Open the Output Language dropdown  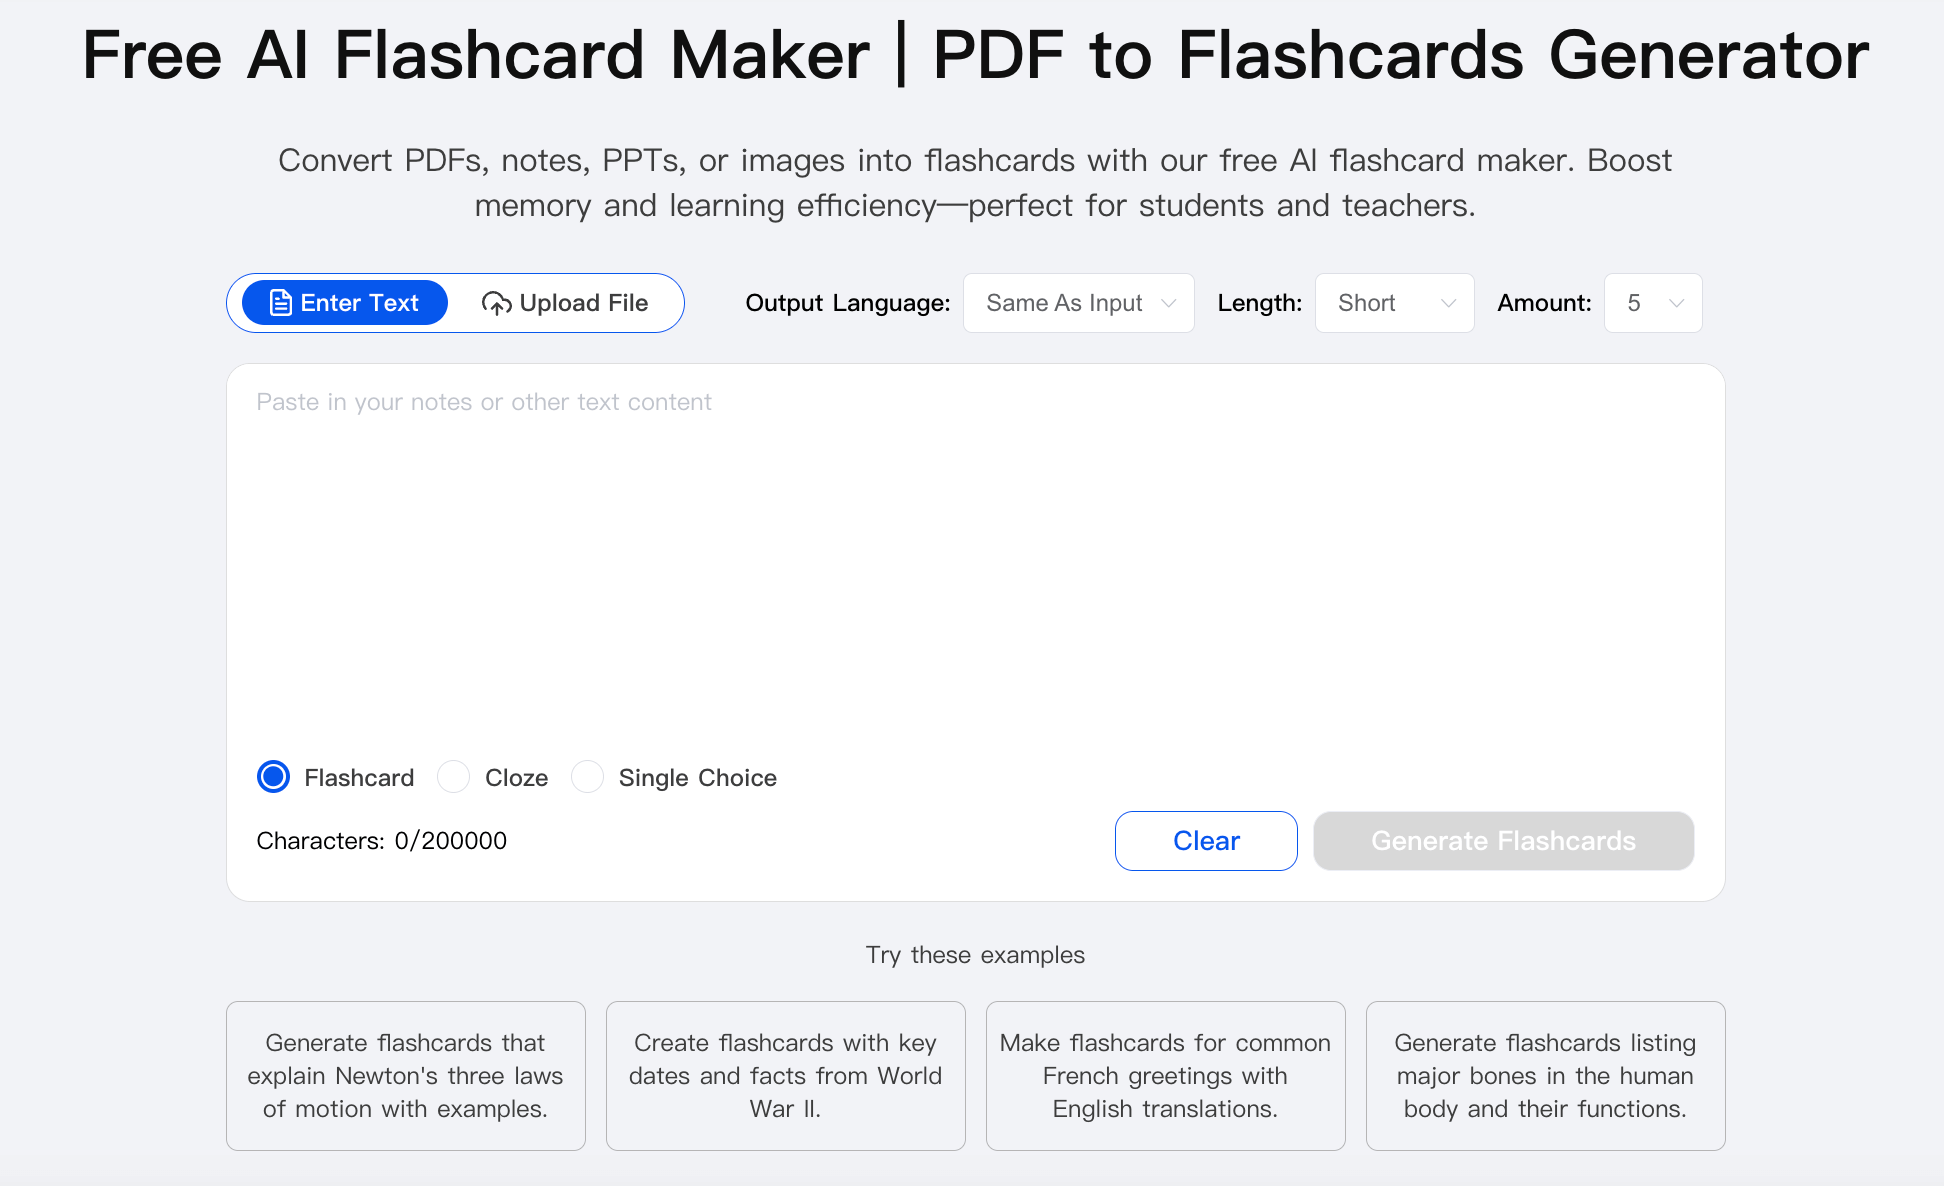pos(1078,303)
